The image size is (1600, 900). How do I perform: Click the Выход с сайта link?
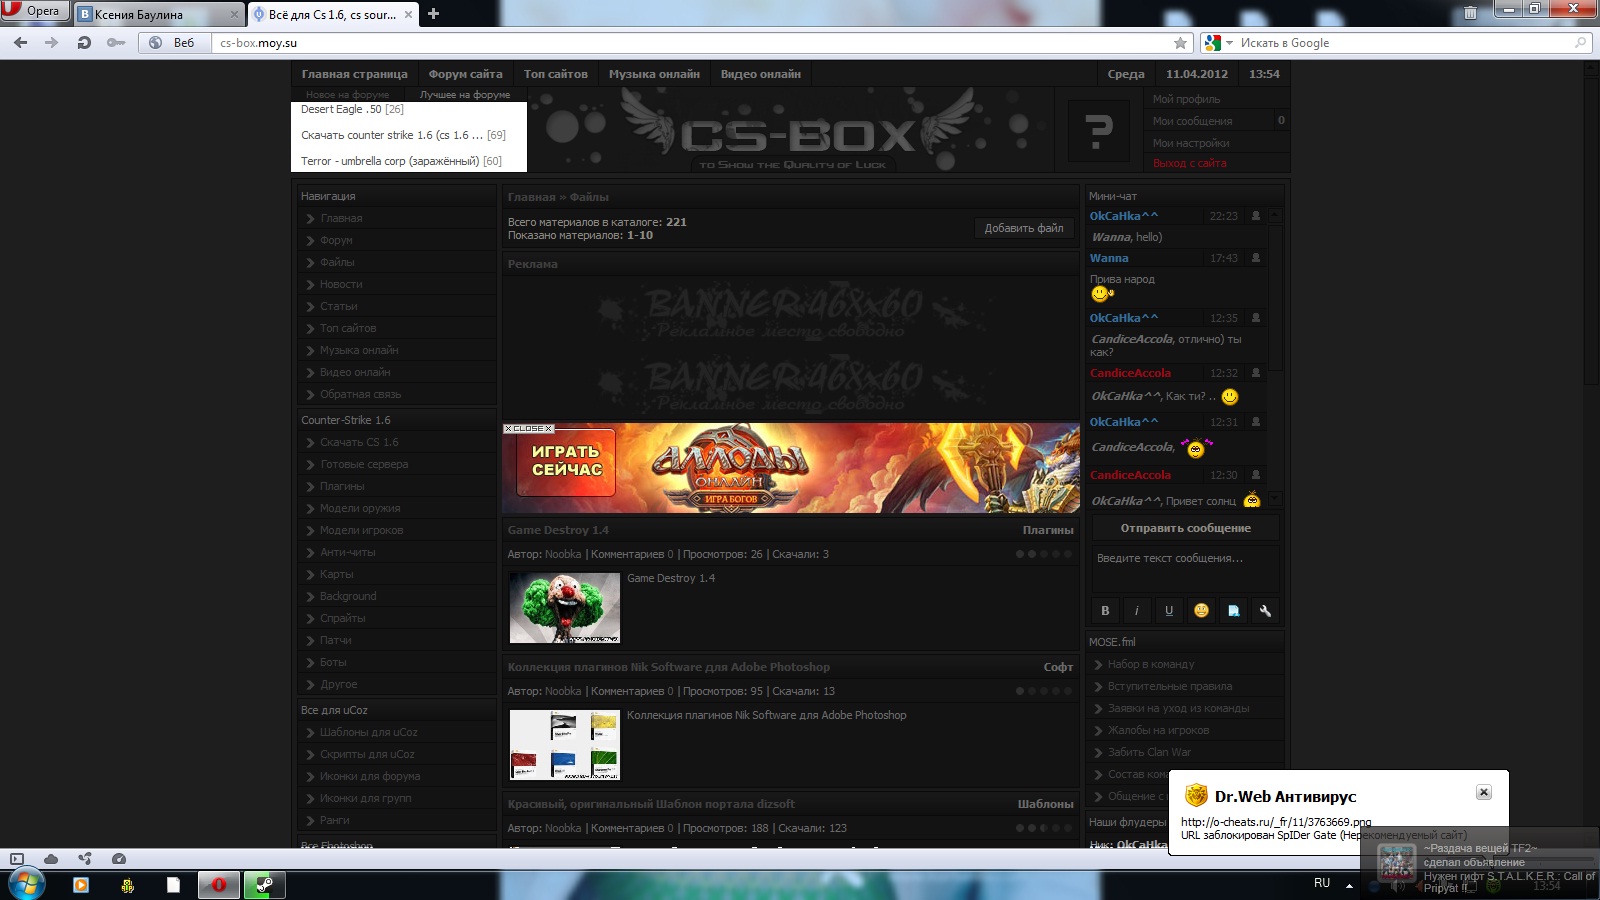click(1189, 163)
